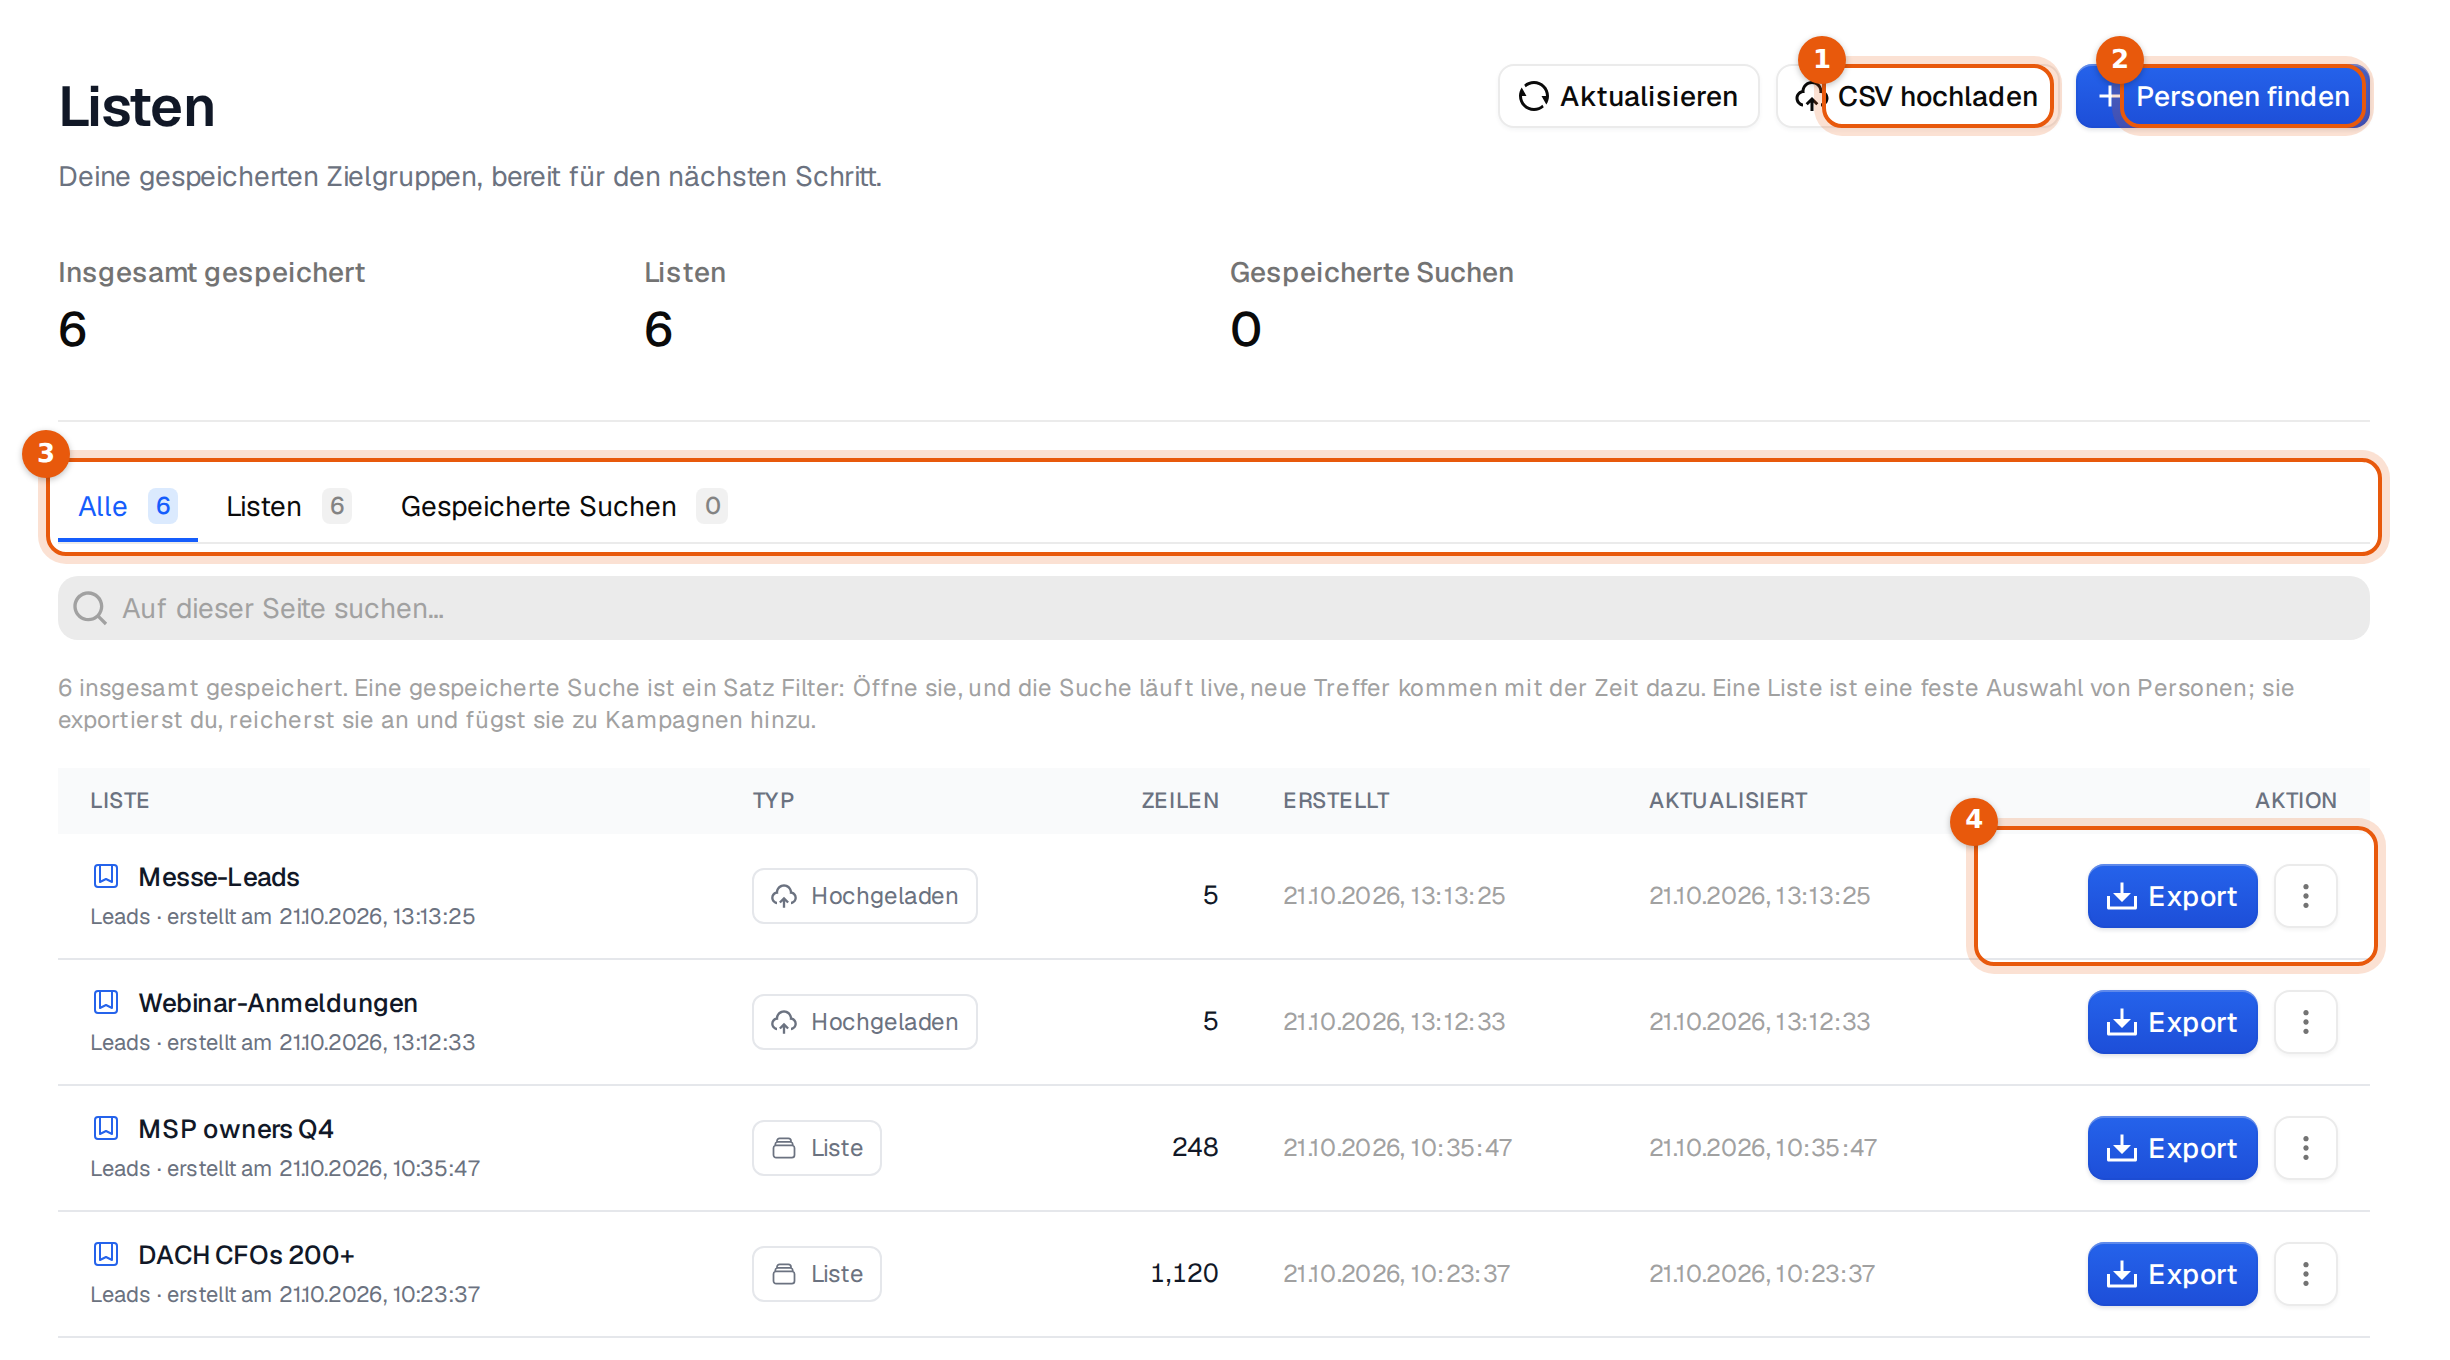Open the three-dot menu for DACH CFOs 200+
2450x1360 pixels.
2305,1274
